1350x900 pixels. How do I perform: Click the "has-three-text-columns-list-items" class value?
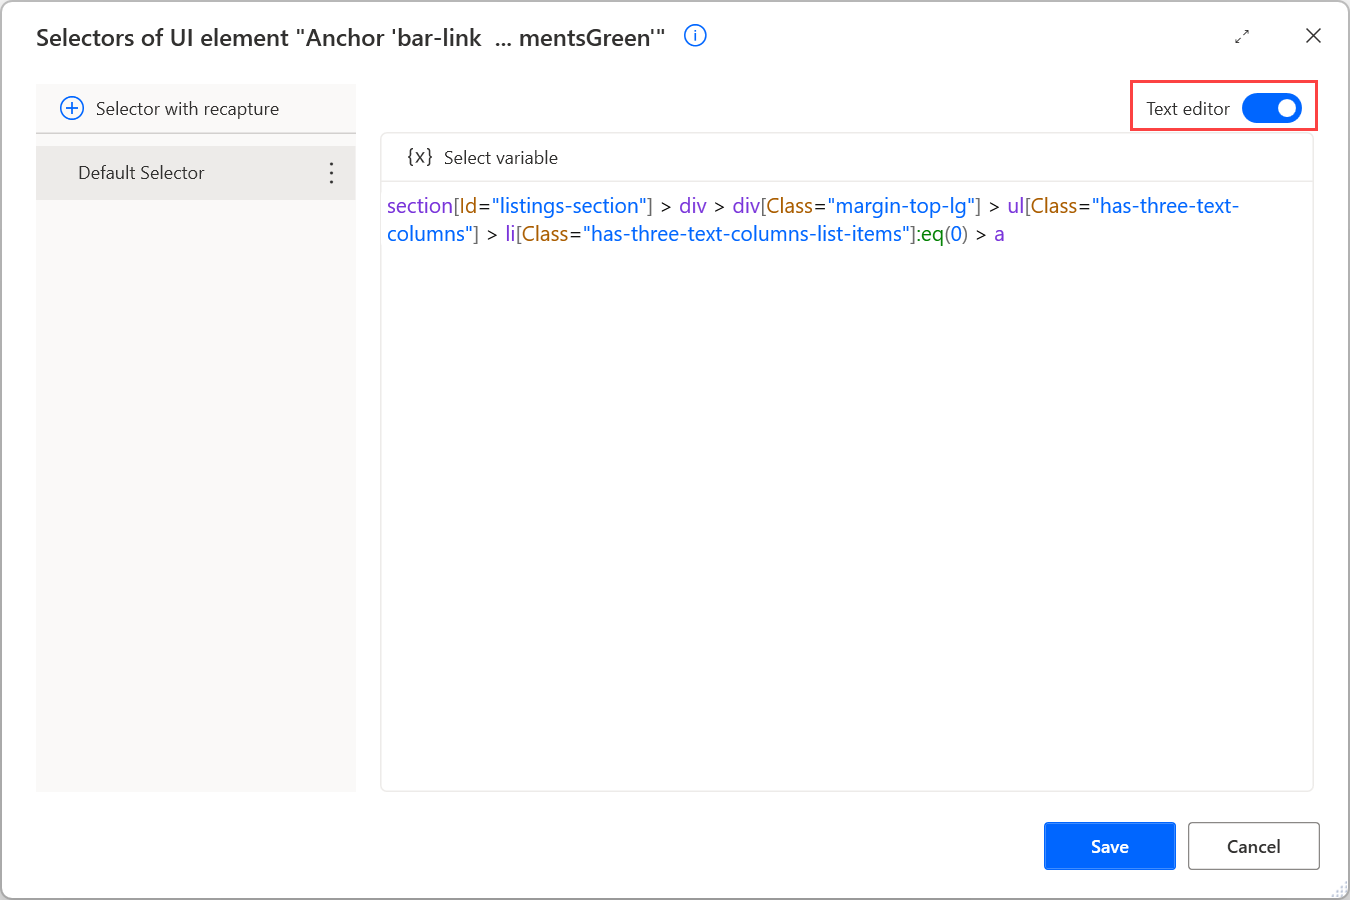coord(747,234)
